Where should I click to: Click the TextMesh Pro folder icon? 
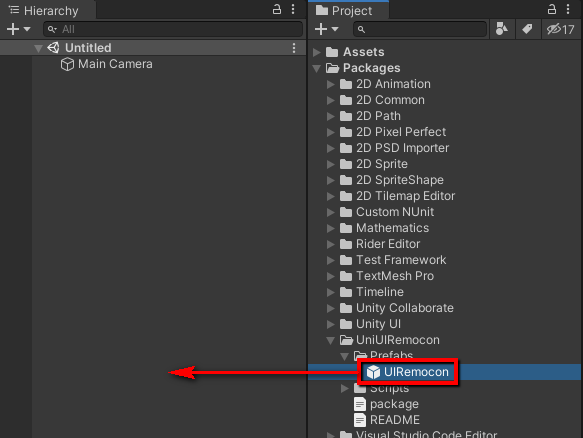click(x=346, y=276)
